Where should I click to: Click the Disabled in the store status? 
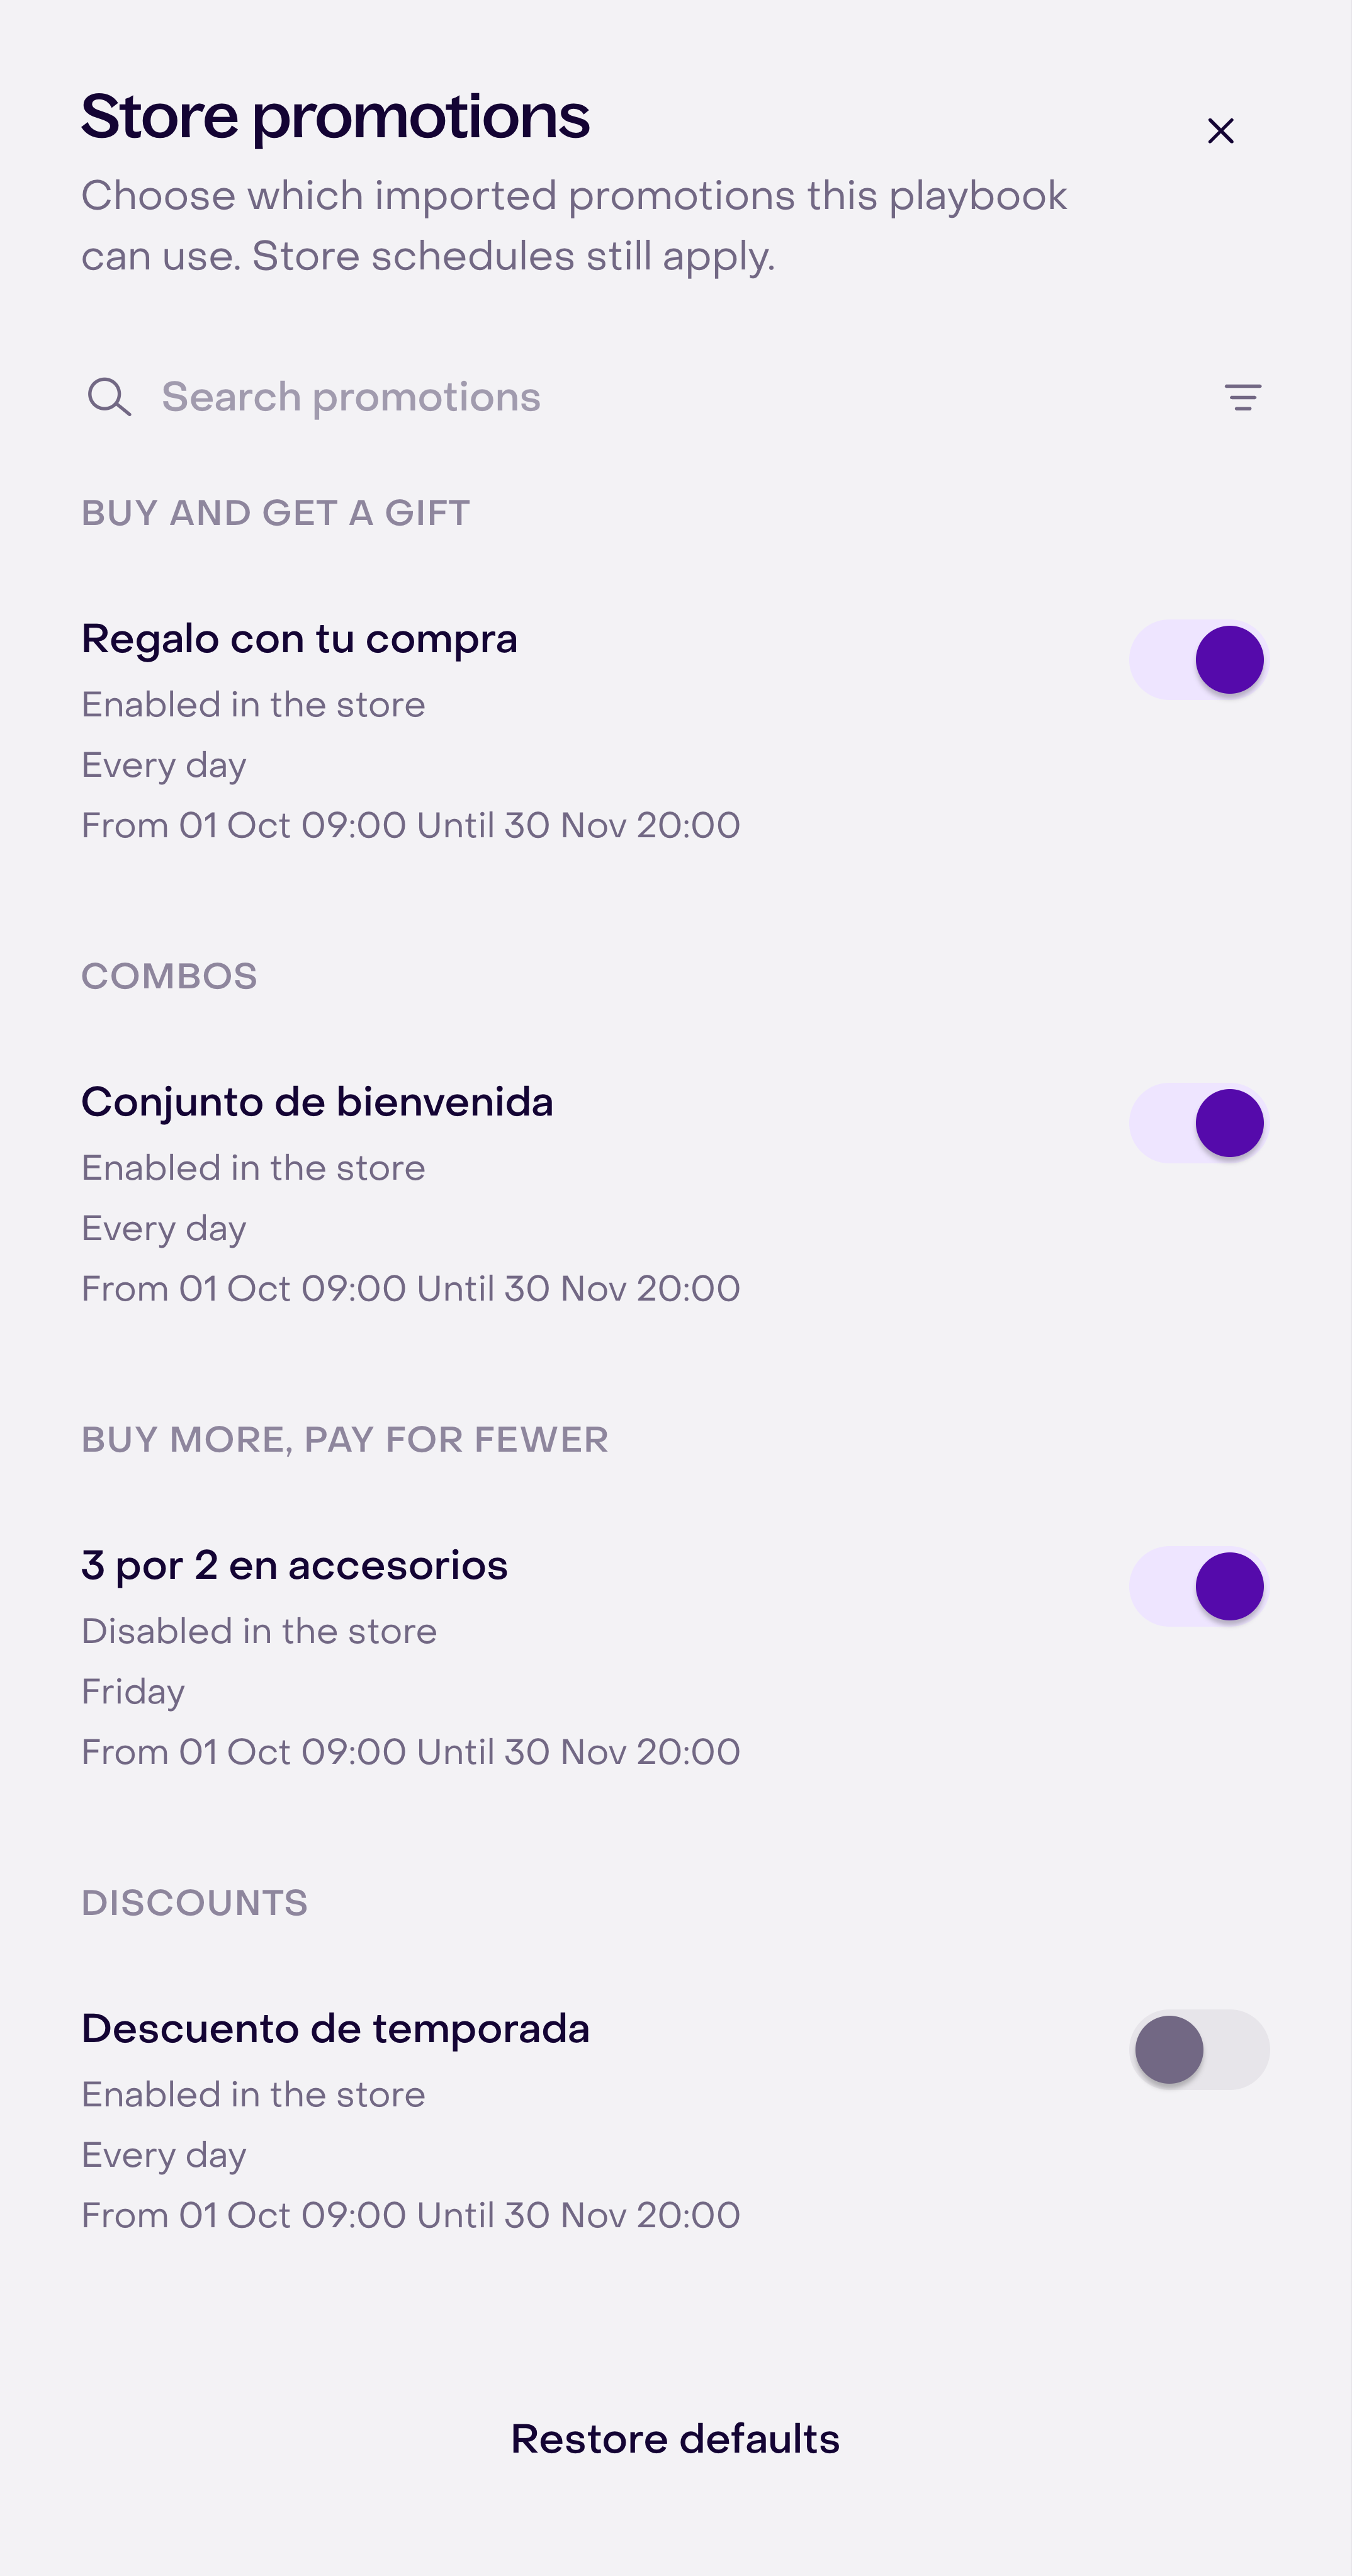click(259, 1631)
